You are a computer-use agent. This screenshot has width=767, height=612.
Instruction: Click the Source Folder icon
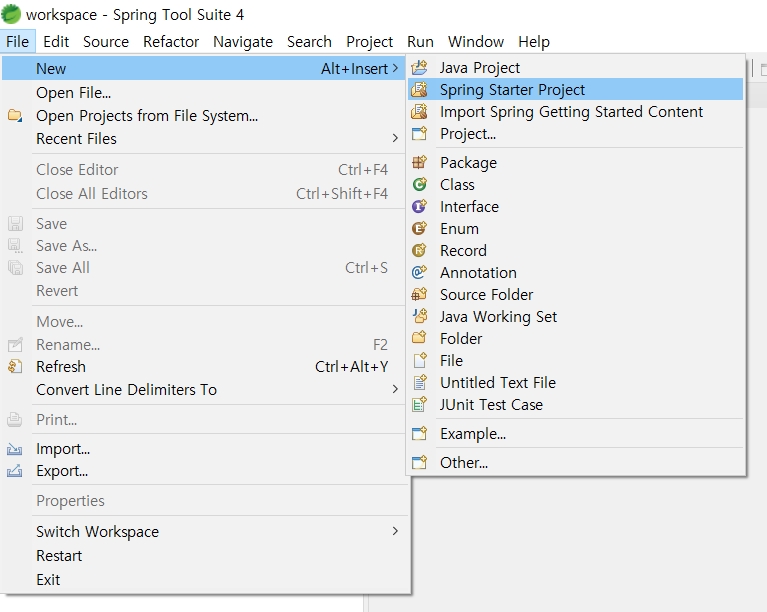click(x=419, y=295)
